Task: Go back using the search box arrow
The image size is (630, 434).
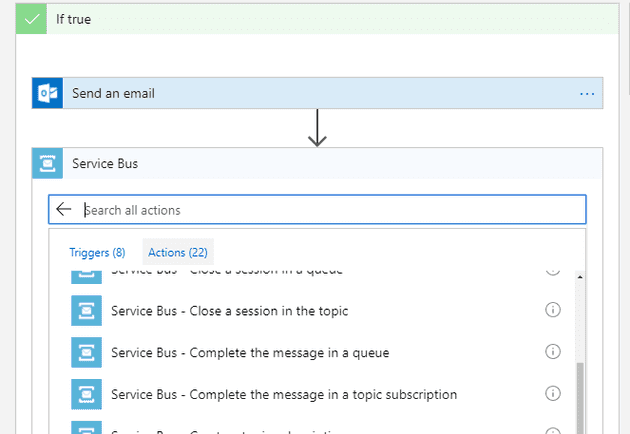Action: (x=63, y=209)
